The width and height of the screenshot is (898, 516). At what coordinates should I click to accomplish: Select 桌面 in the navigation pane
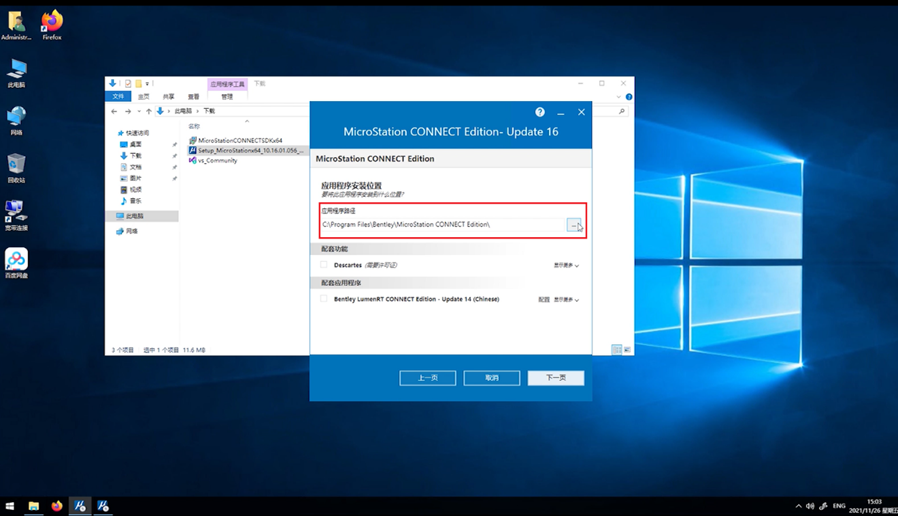click(131, 144)
